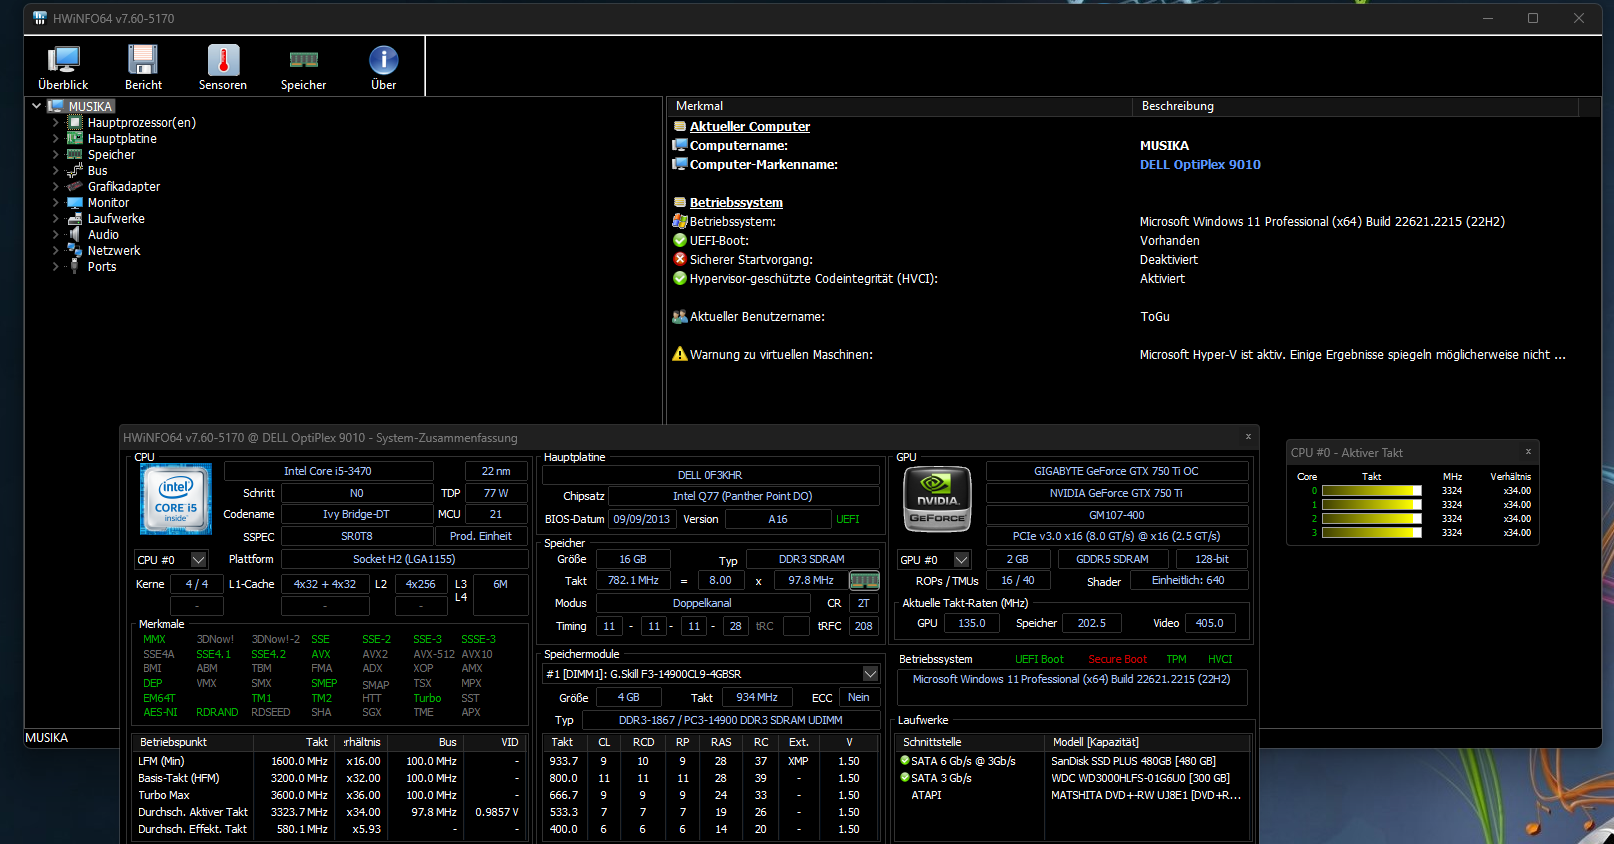Expand the Speicher tree node
The height and width of the screenshot is (844, 1614).
click(x=56, y=154)
